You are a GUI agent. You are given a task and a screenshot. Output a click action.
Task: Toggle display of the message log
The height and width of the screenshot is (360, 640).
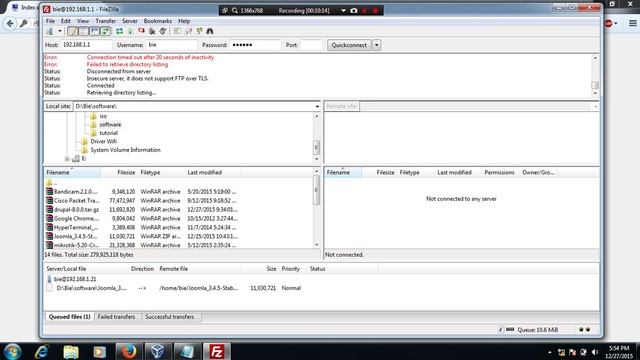(x=73, y=31)
